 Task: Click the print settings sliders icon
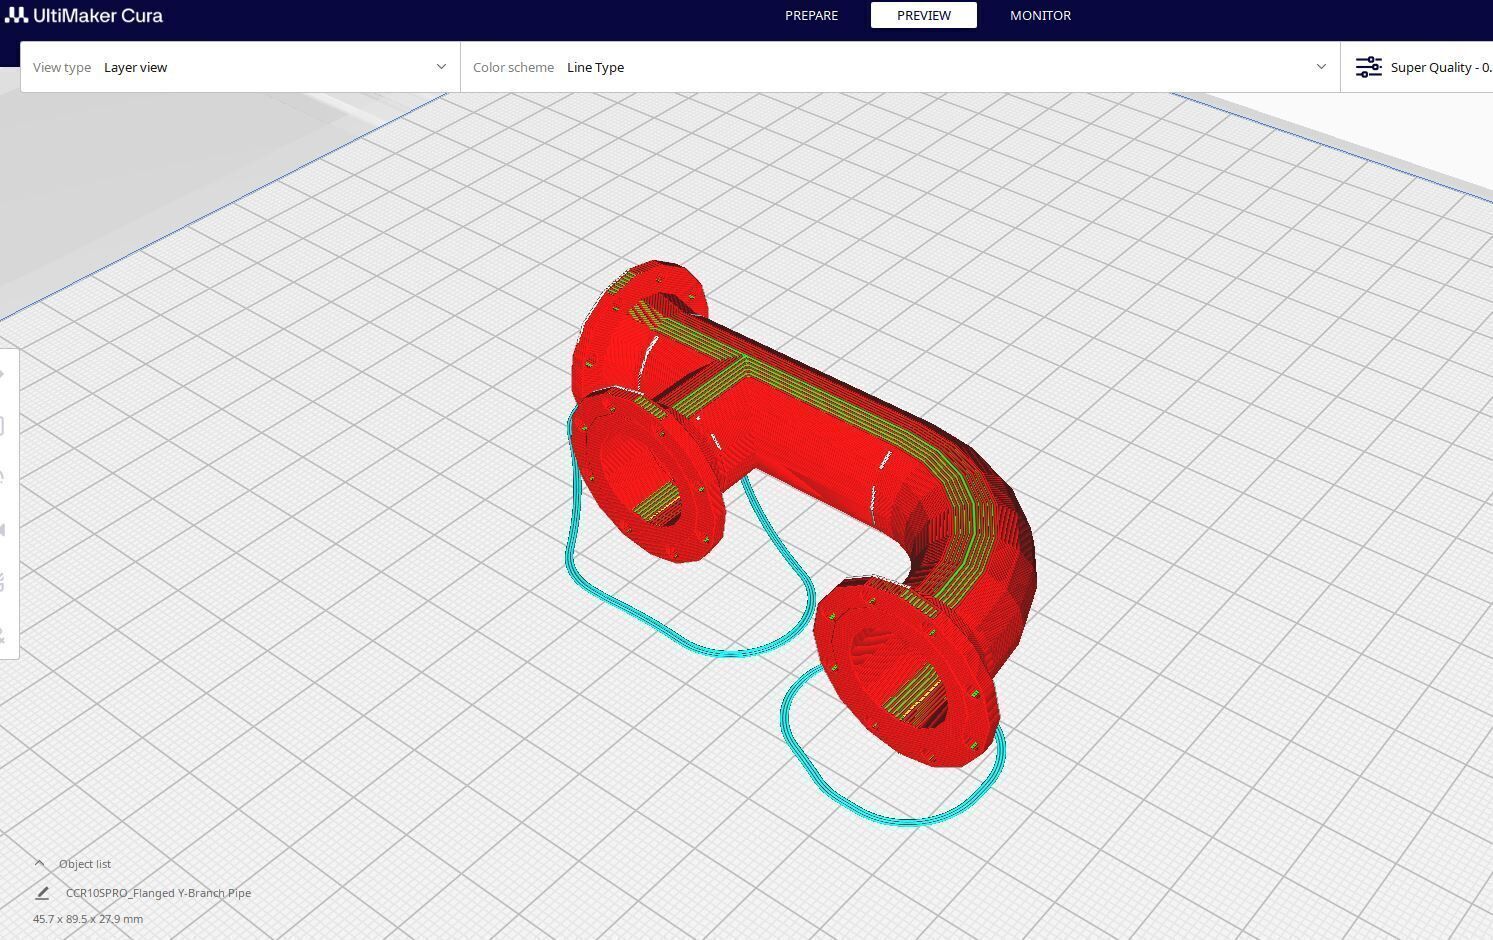tap(1368, 67)
